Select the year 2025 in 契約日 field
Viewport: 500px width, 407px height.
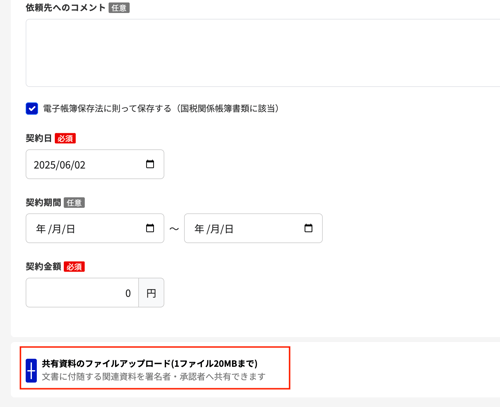click(45, 165)
